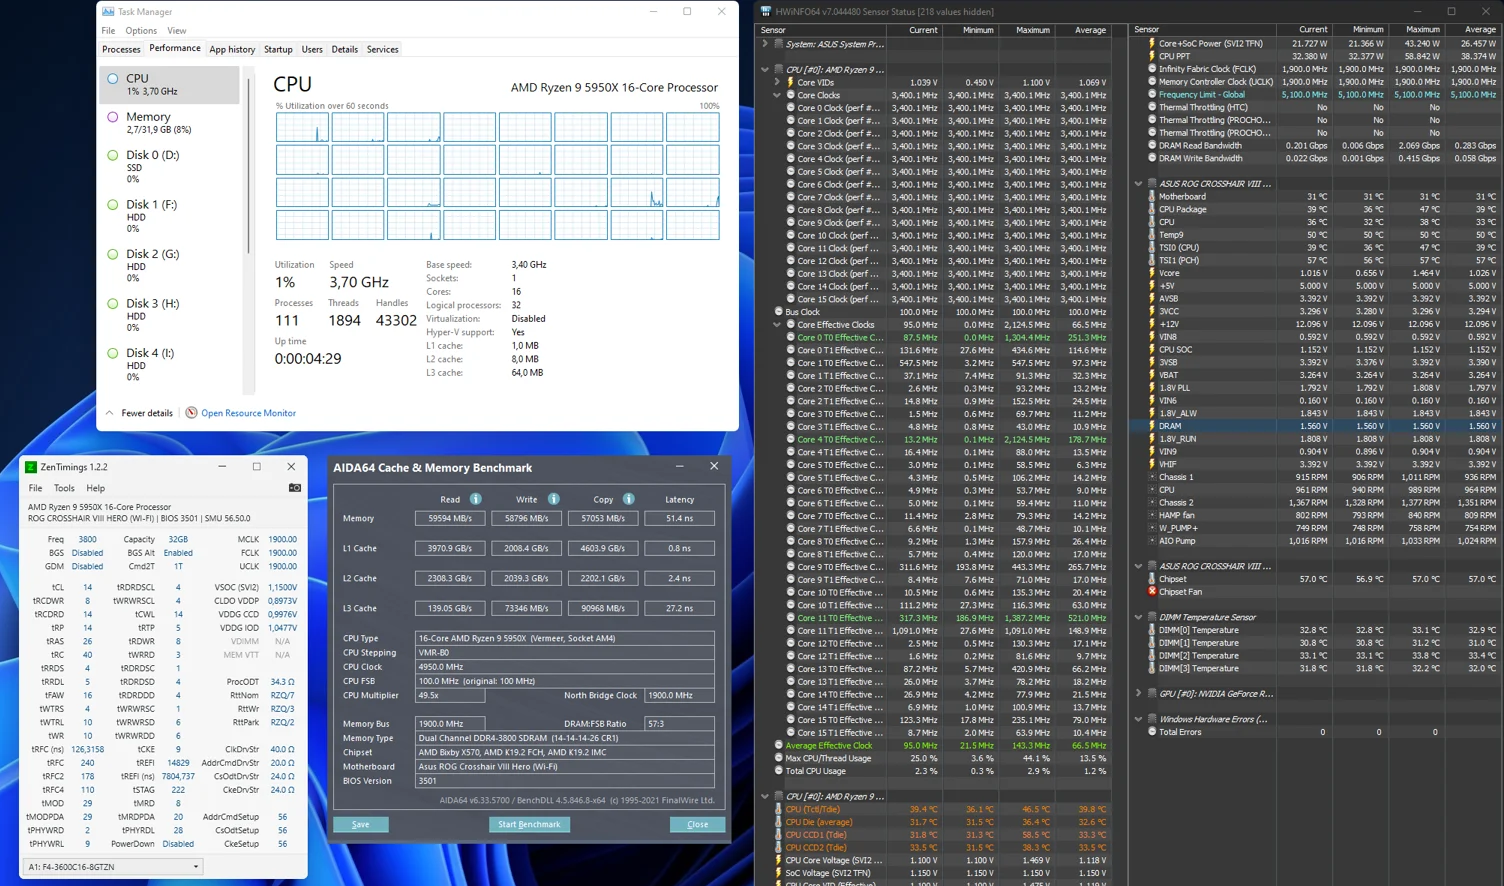Collapse the DIMM Temperature Sensor group
Image resolution: width=1504 pixels, height=886 pixels.
point(1138,618)
